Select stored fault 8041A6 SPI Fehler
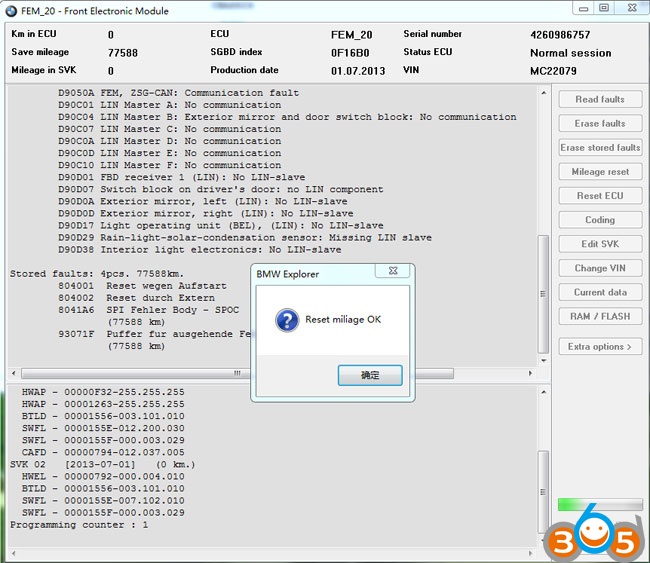Screen dimensions: 650x563 pos(148,310)
